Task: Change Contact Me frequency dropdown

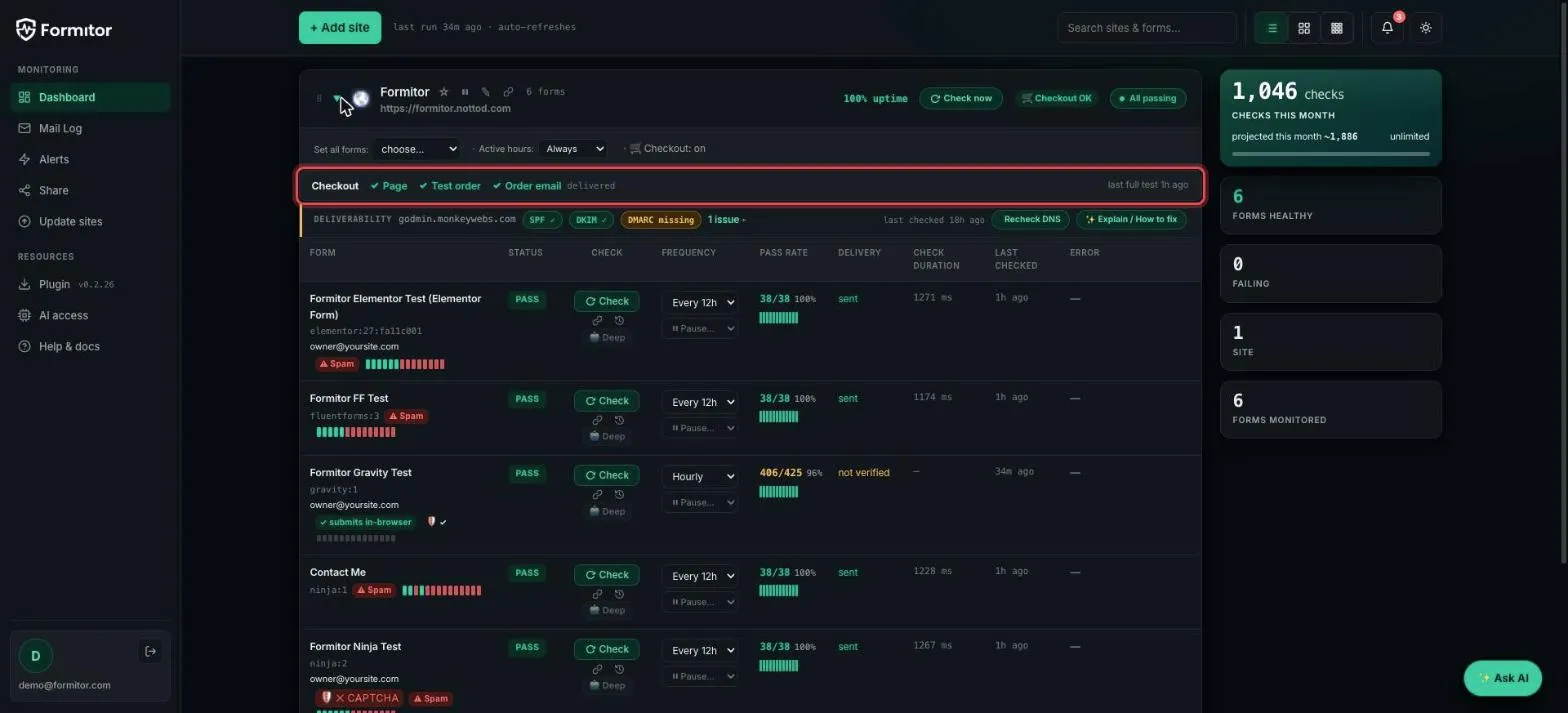Action: [x=700, y=576]
